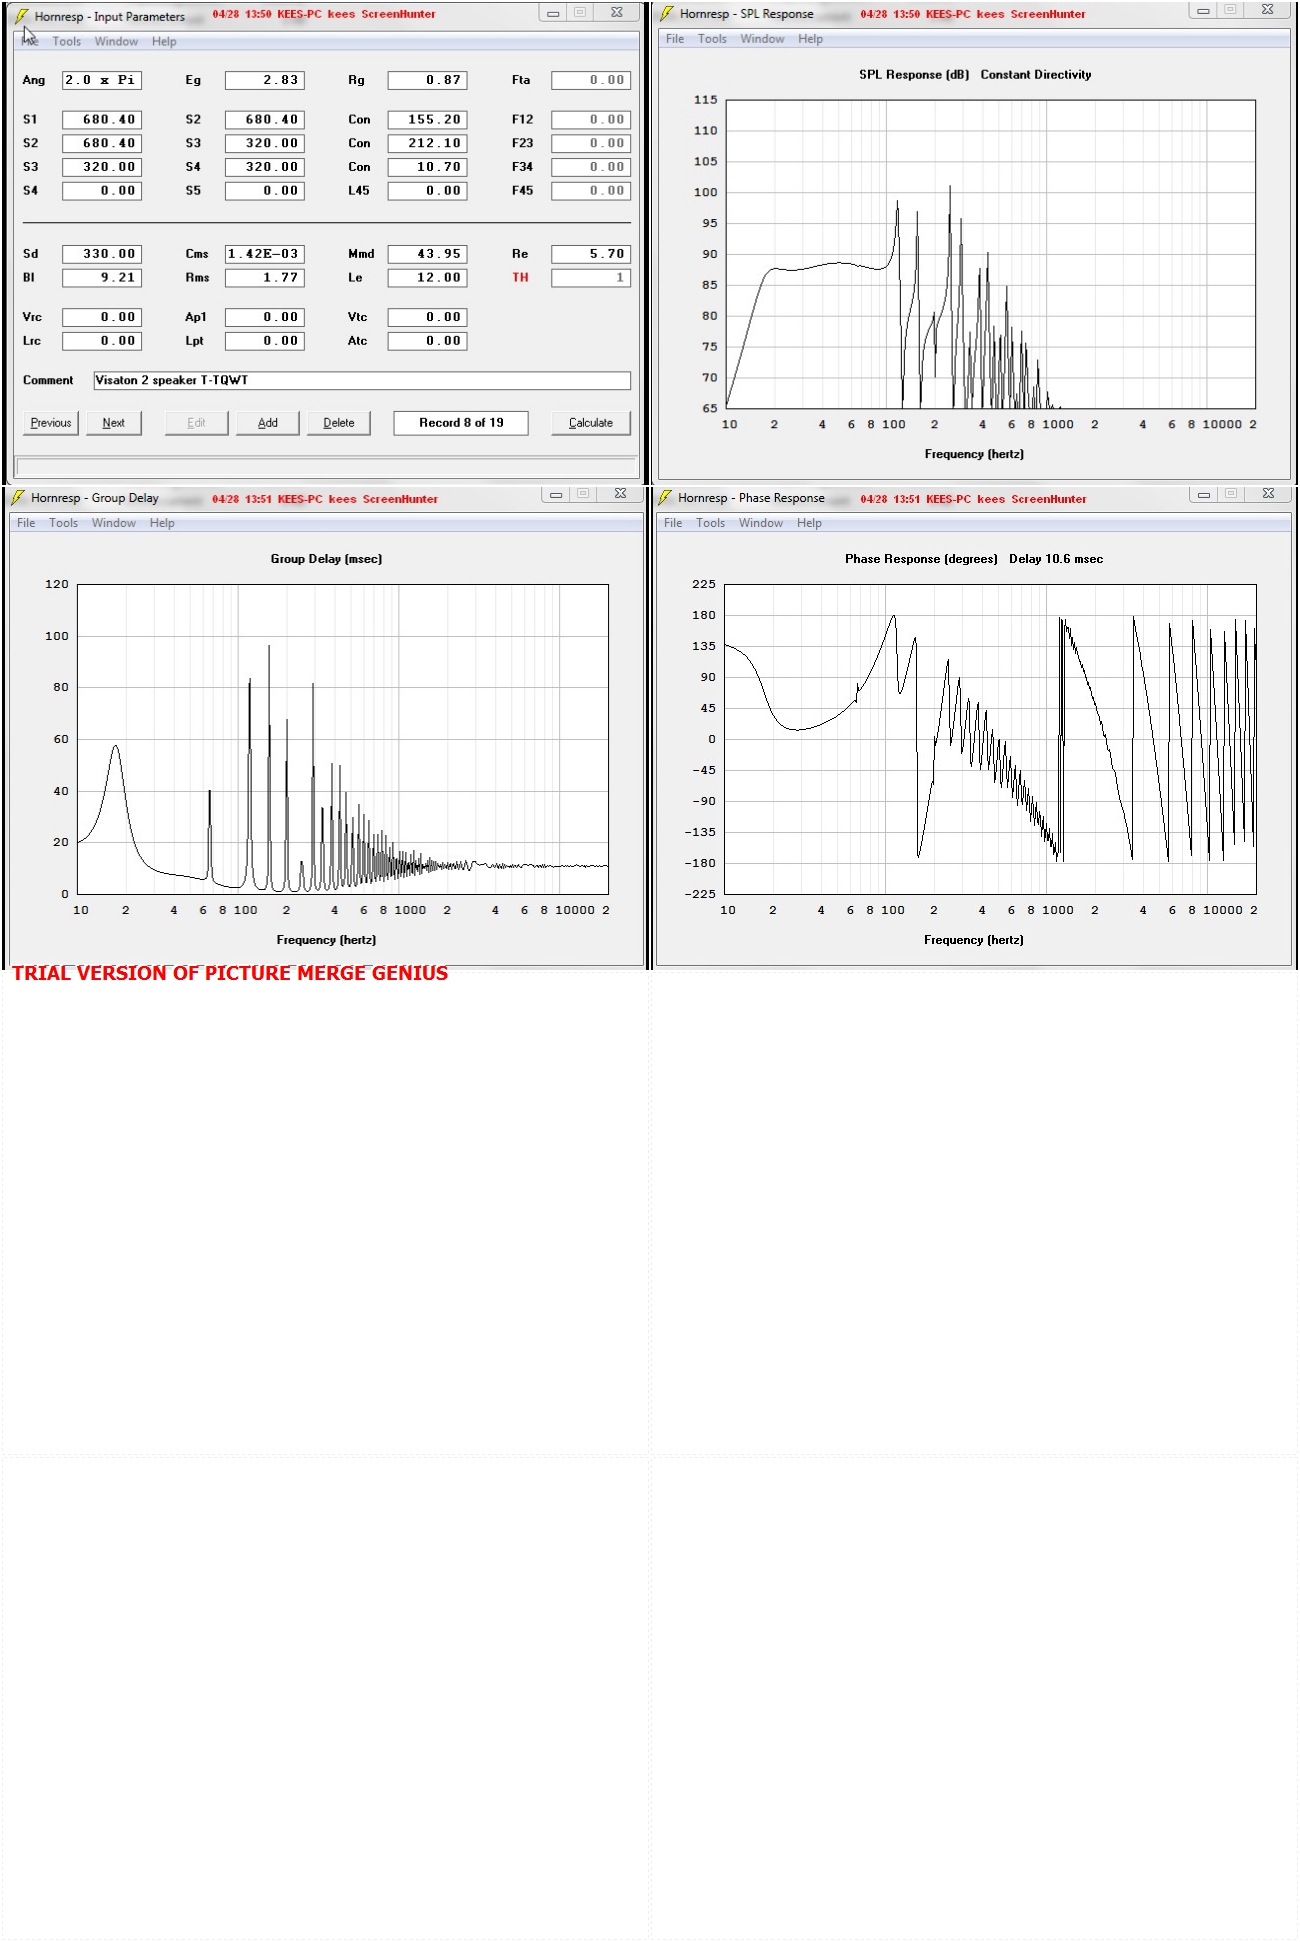Open File menu in Group Delay window
Viewport: 1300px width, 1942px height.
point(26,523)
